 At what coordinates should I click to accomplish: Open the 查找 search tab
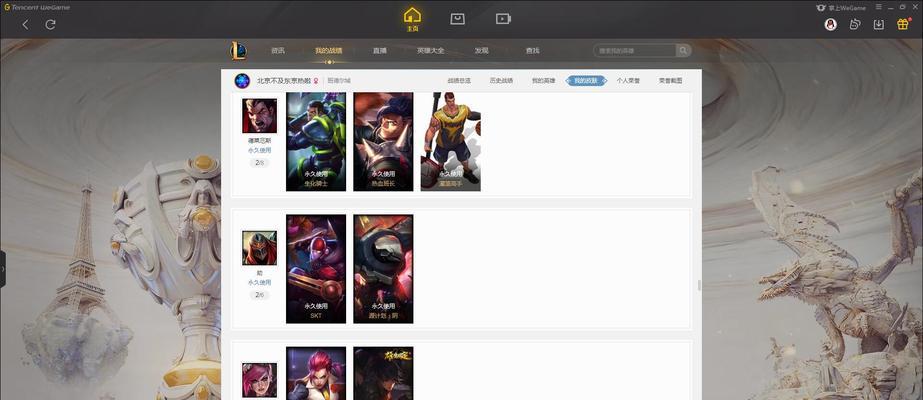[x=532, y=51]
